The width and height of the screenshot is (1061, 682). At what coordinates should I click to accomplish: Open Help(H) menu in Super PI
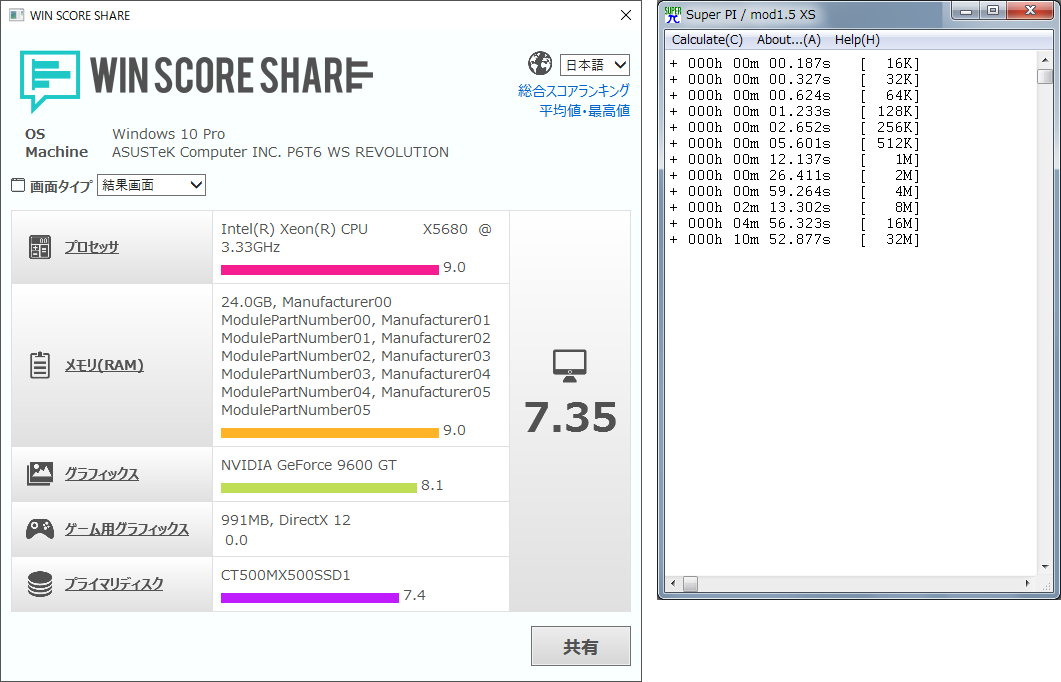click(x=857, y=40)
